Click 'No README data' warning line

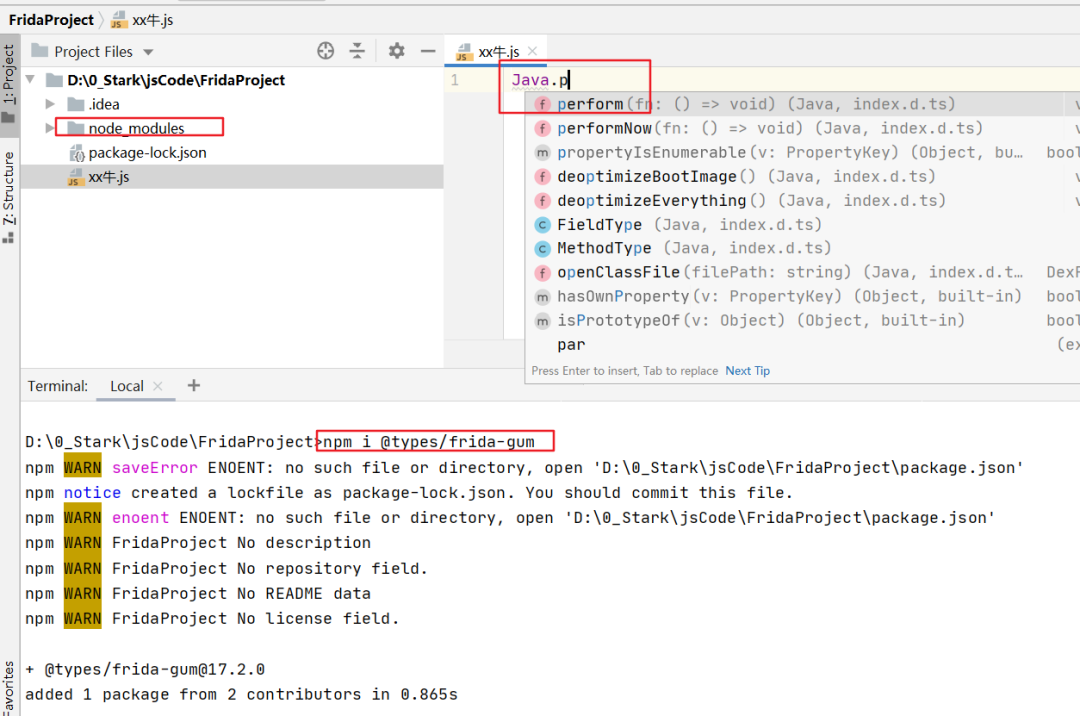(x=198, y=593)
